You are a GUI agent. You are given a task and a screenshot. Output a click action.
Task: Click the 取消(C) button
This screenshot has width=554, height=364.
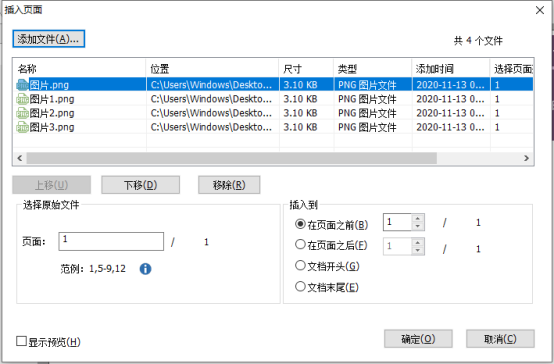[x=500, y=339]
